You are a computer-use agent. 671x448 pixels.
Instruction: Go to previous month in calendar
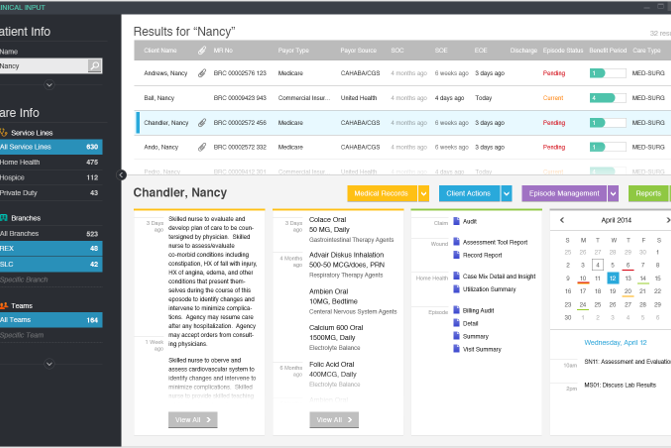[x=561, y=220]
